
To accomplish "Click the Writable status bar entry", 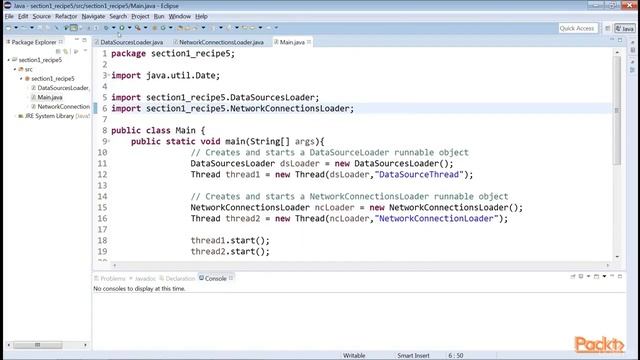I will point(354,356).
